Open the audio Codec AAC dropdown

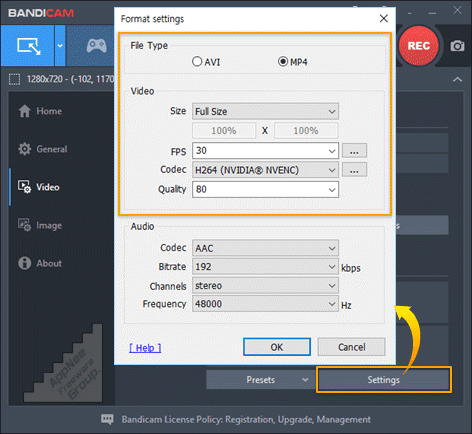click(265, 248)
